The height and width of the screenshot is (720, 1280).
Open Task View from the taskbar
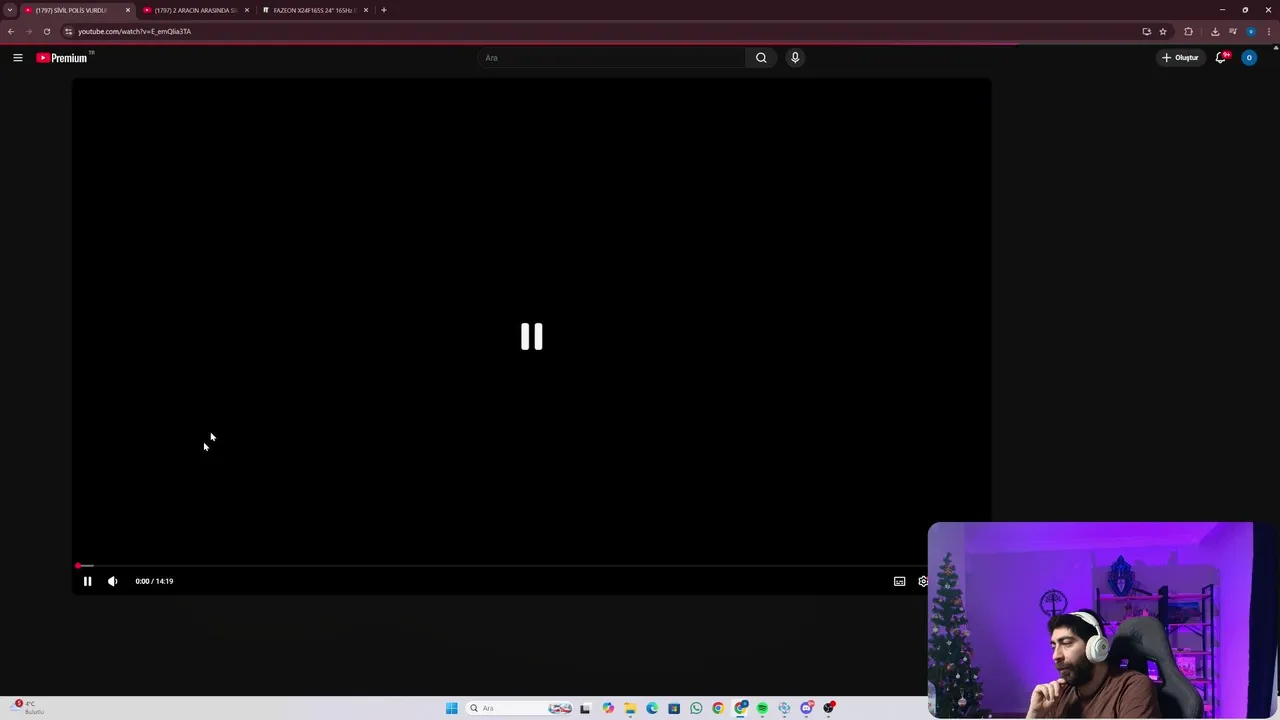(585, 708)
